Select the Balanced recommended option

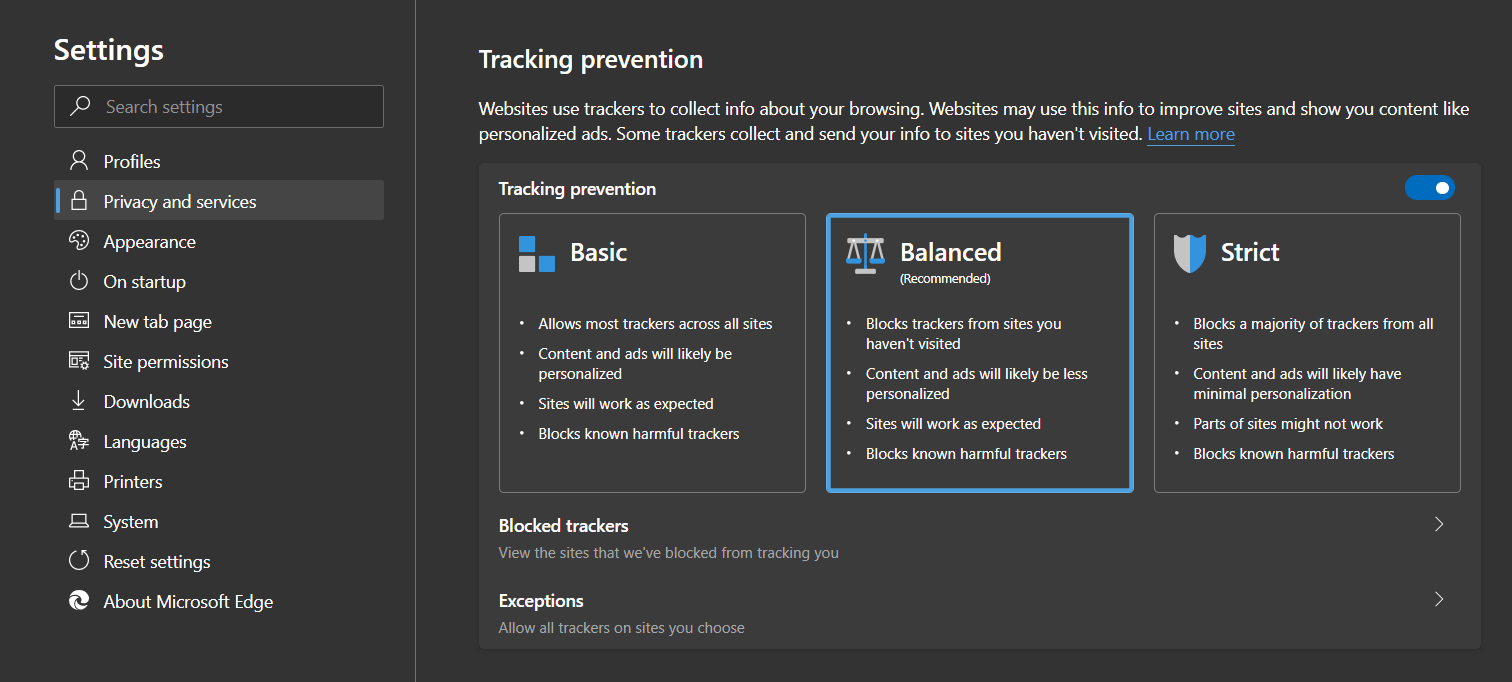pos(979,352)
